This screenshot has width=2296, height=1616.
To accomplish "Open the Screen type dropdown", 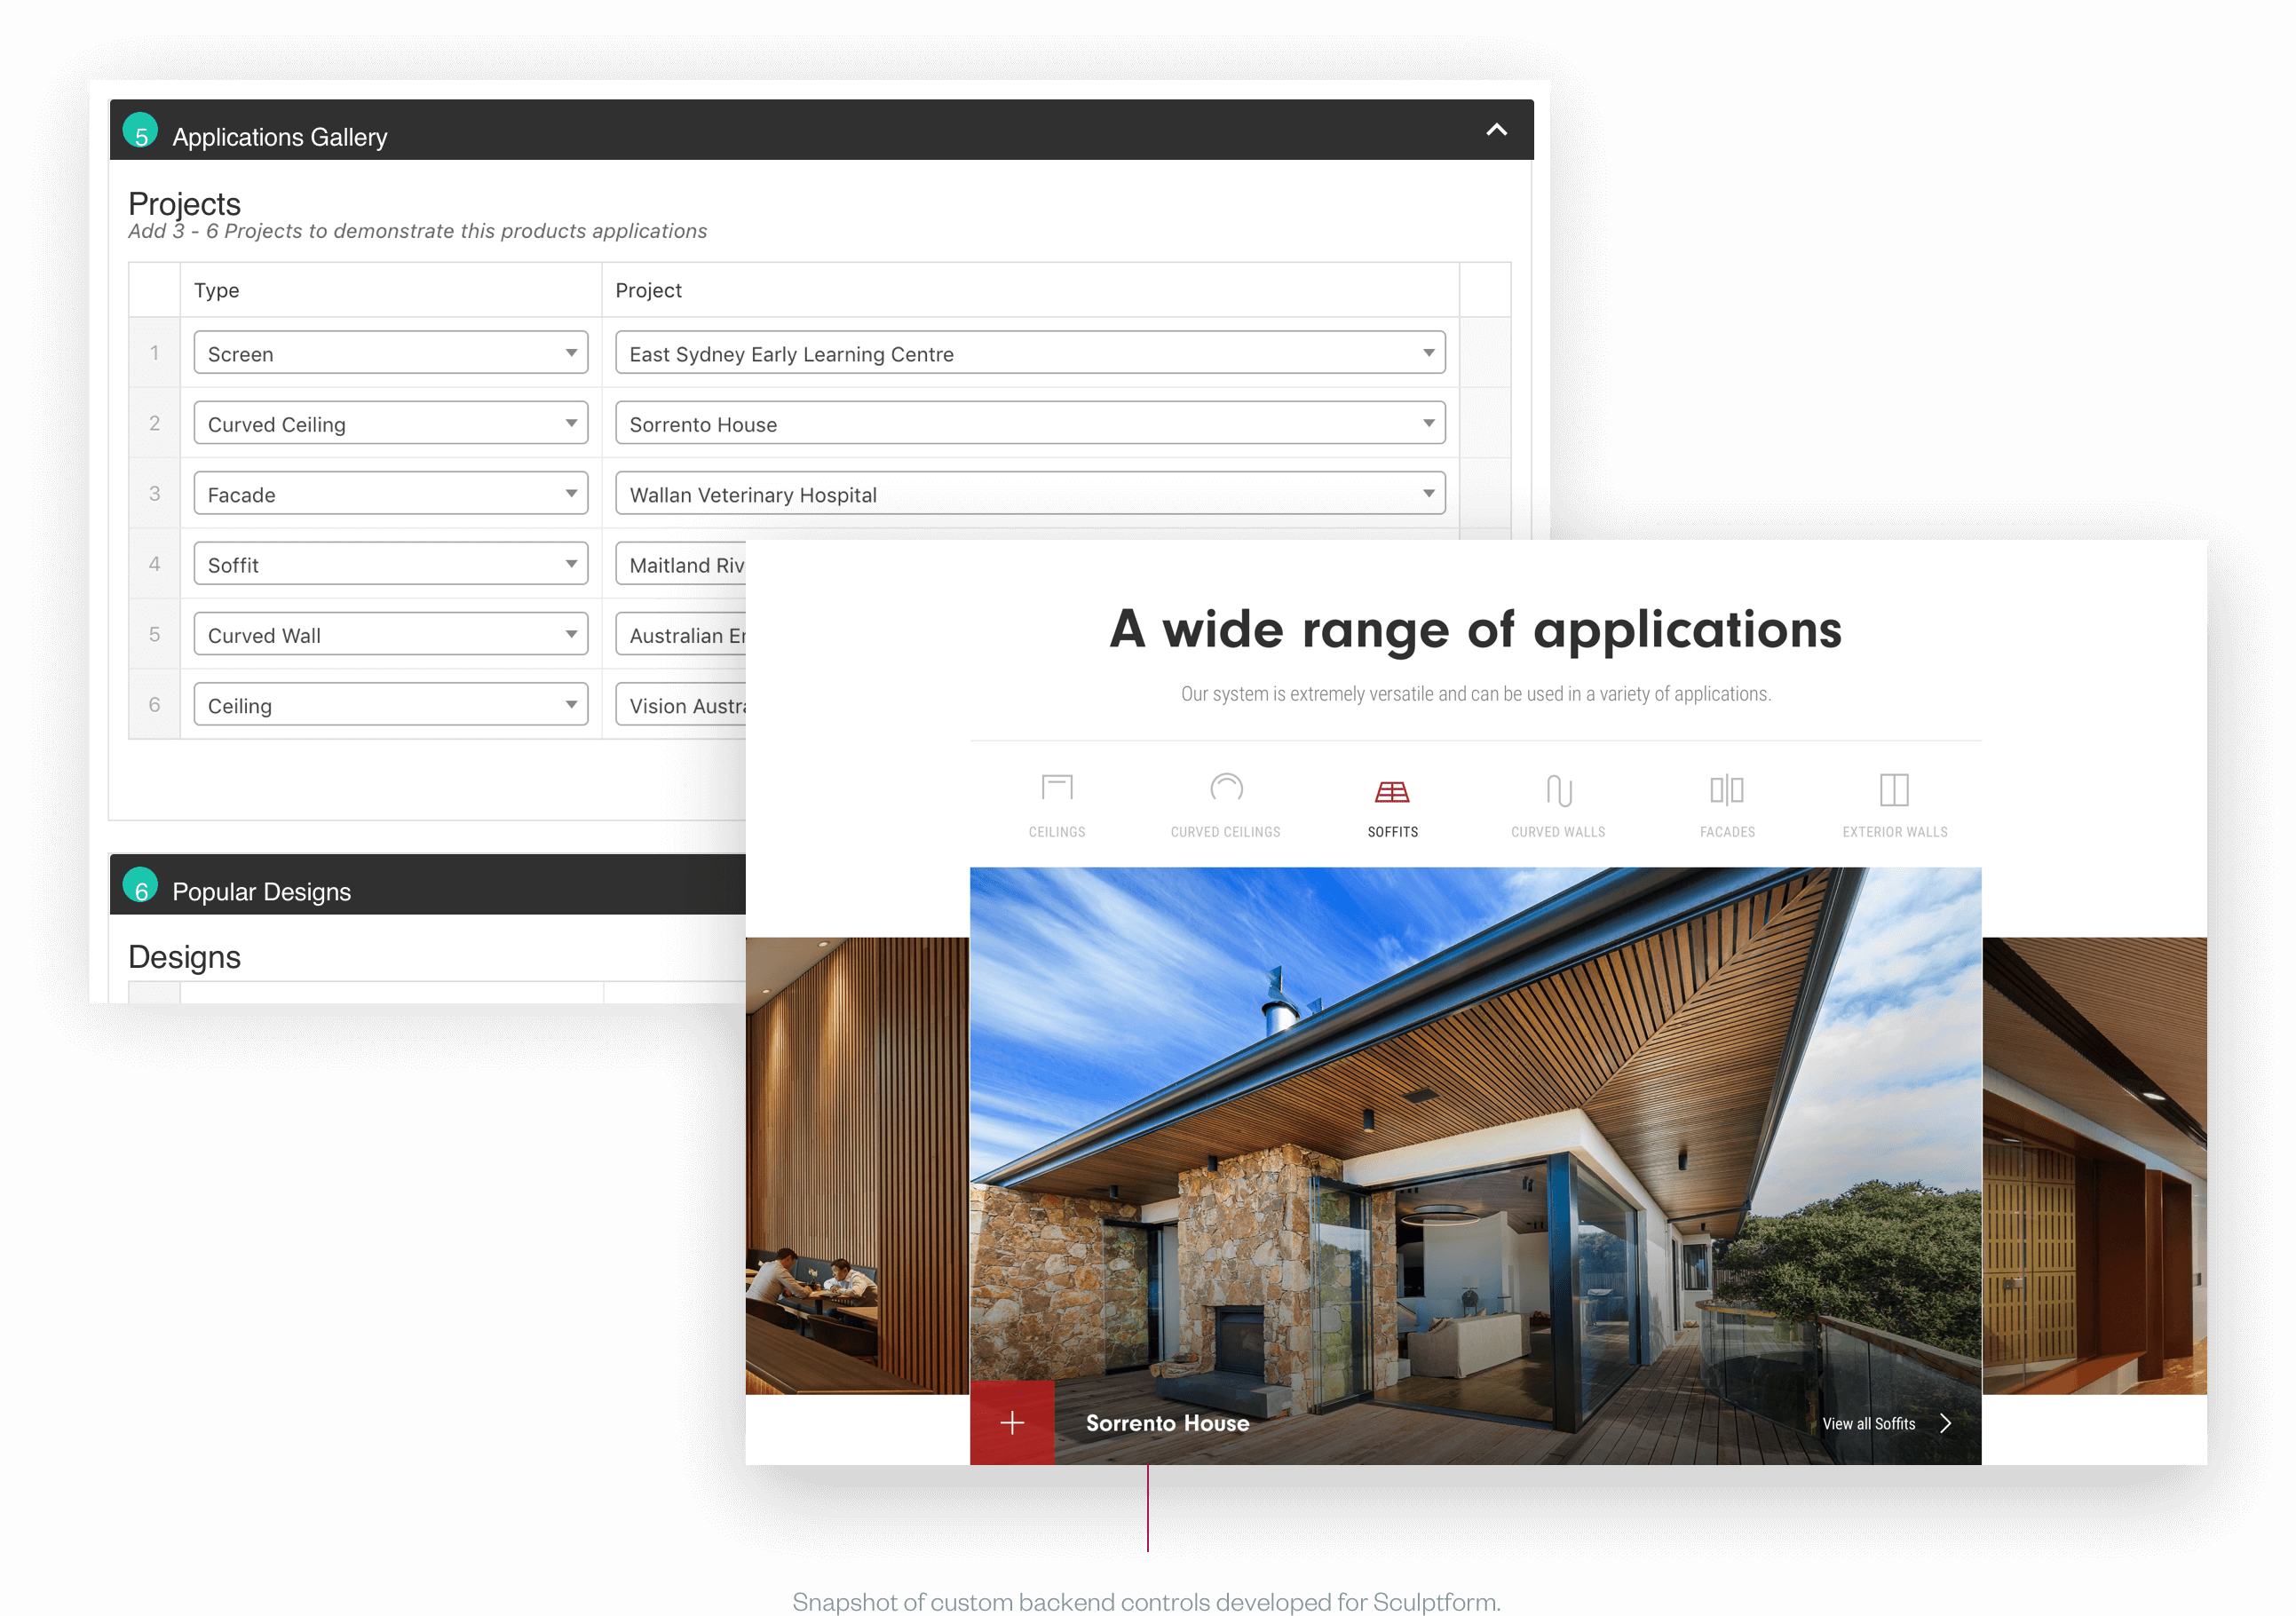I will (x=390, y=353).
